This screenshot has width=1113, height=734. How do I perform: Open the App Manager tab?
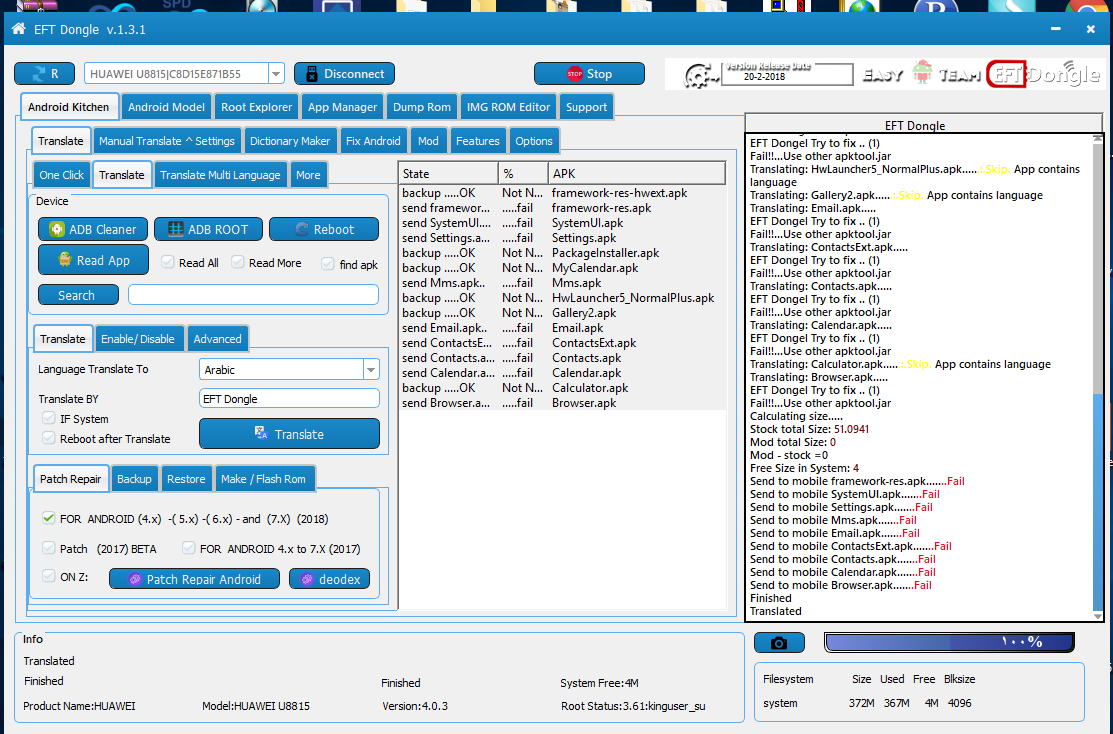pos(343,107)
